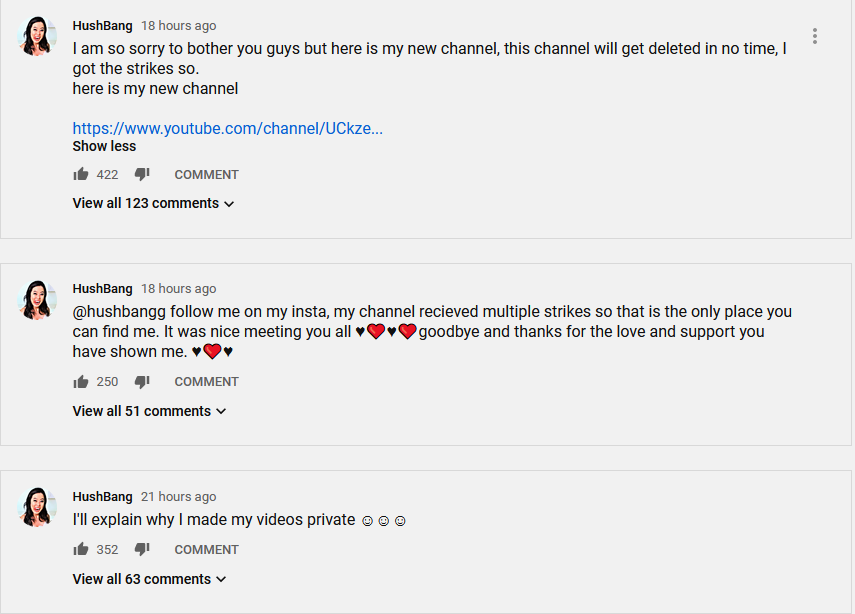This screenshot has width=855, height=614.
Task: Expand View all 123 comments
Action: (153, 203)
